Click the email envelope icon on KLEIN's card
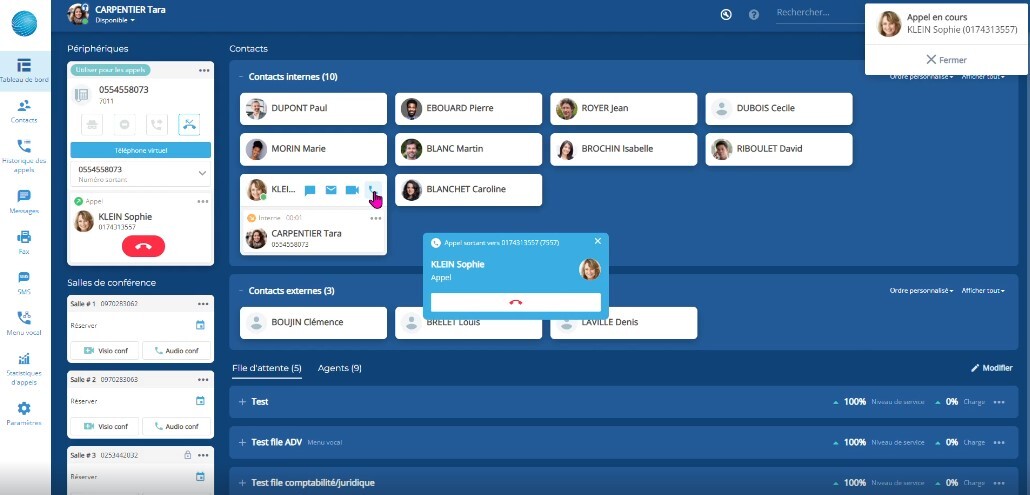 click(331, 190)
